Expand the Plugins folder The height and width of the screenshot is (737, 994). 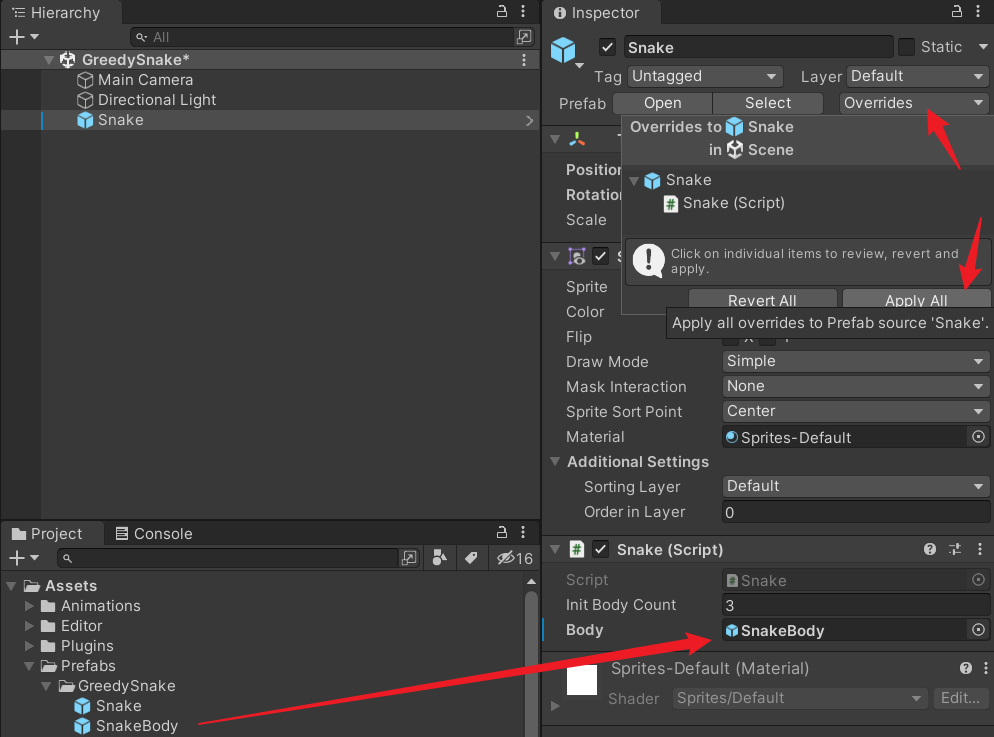pos(29,646)
